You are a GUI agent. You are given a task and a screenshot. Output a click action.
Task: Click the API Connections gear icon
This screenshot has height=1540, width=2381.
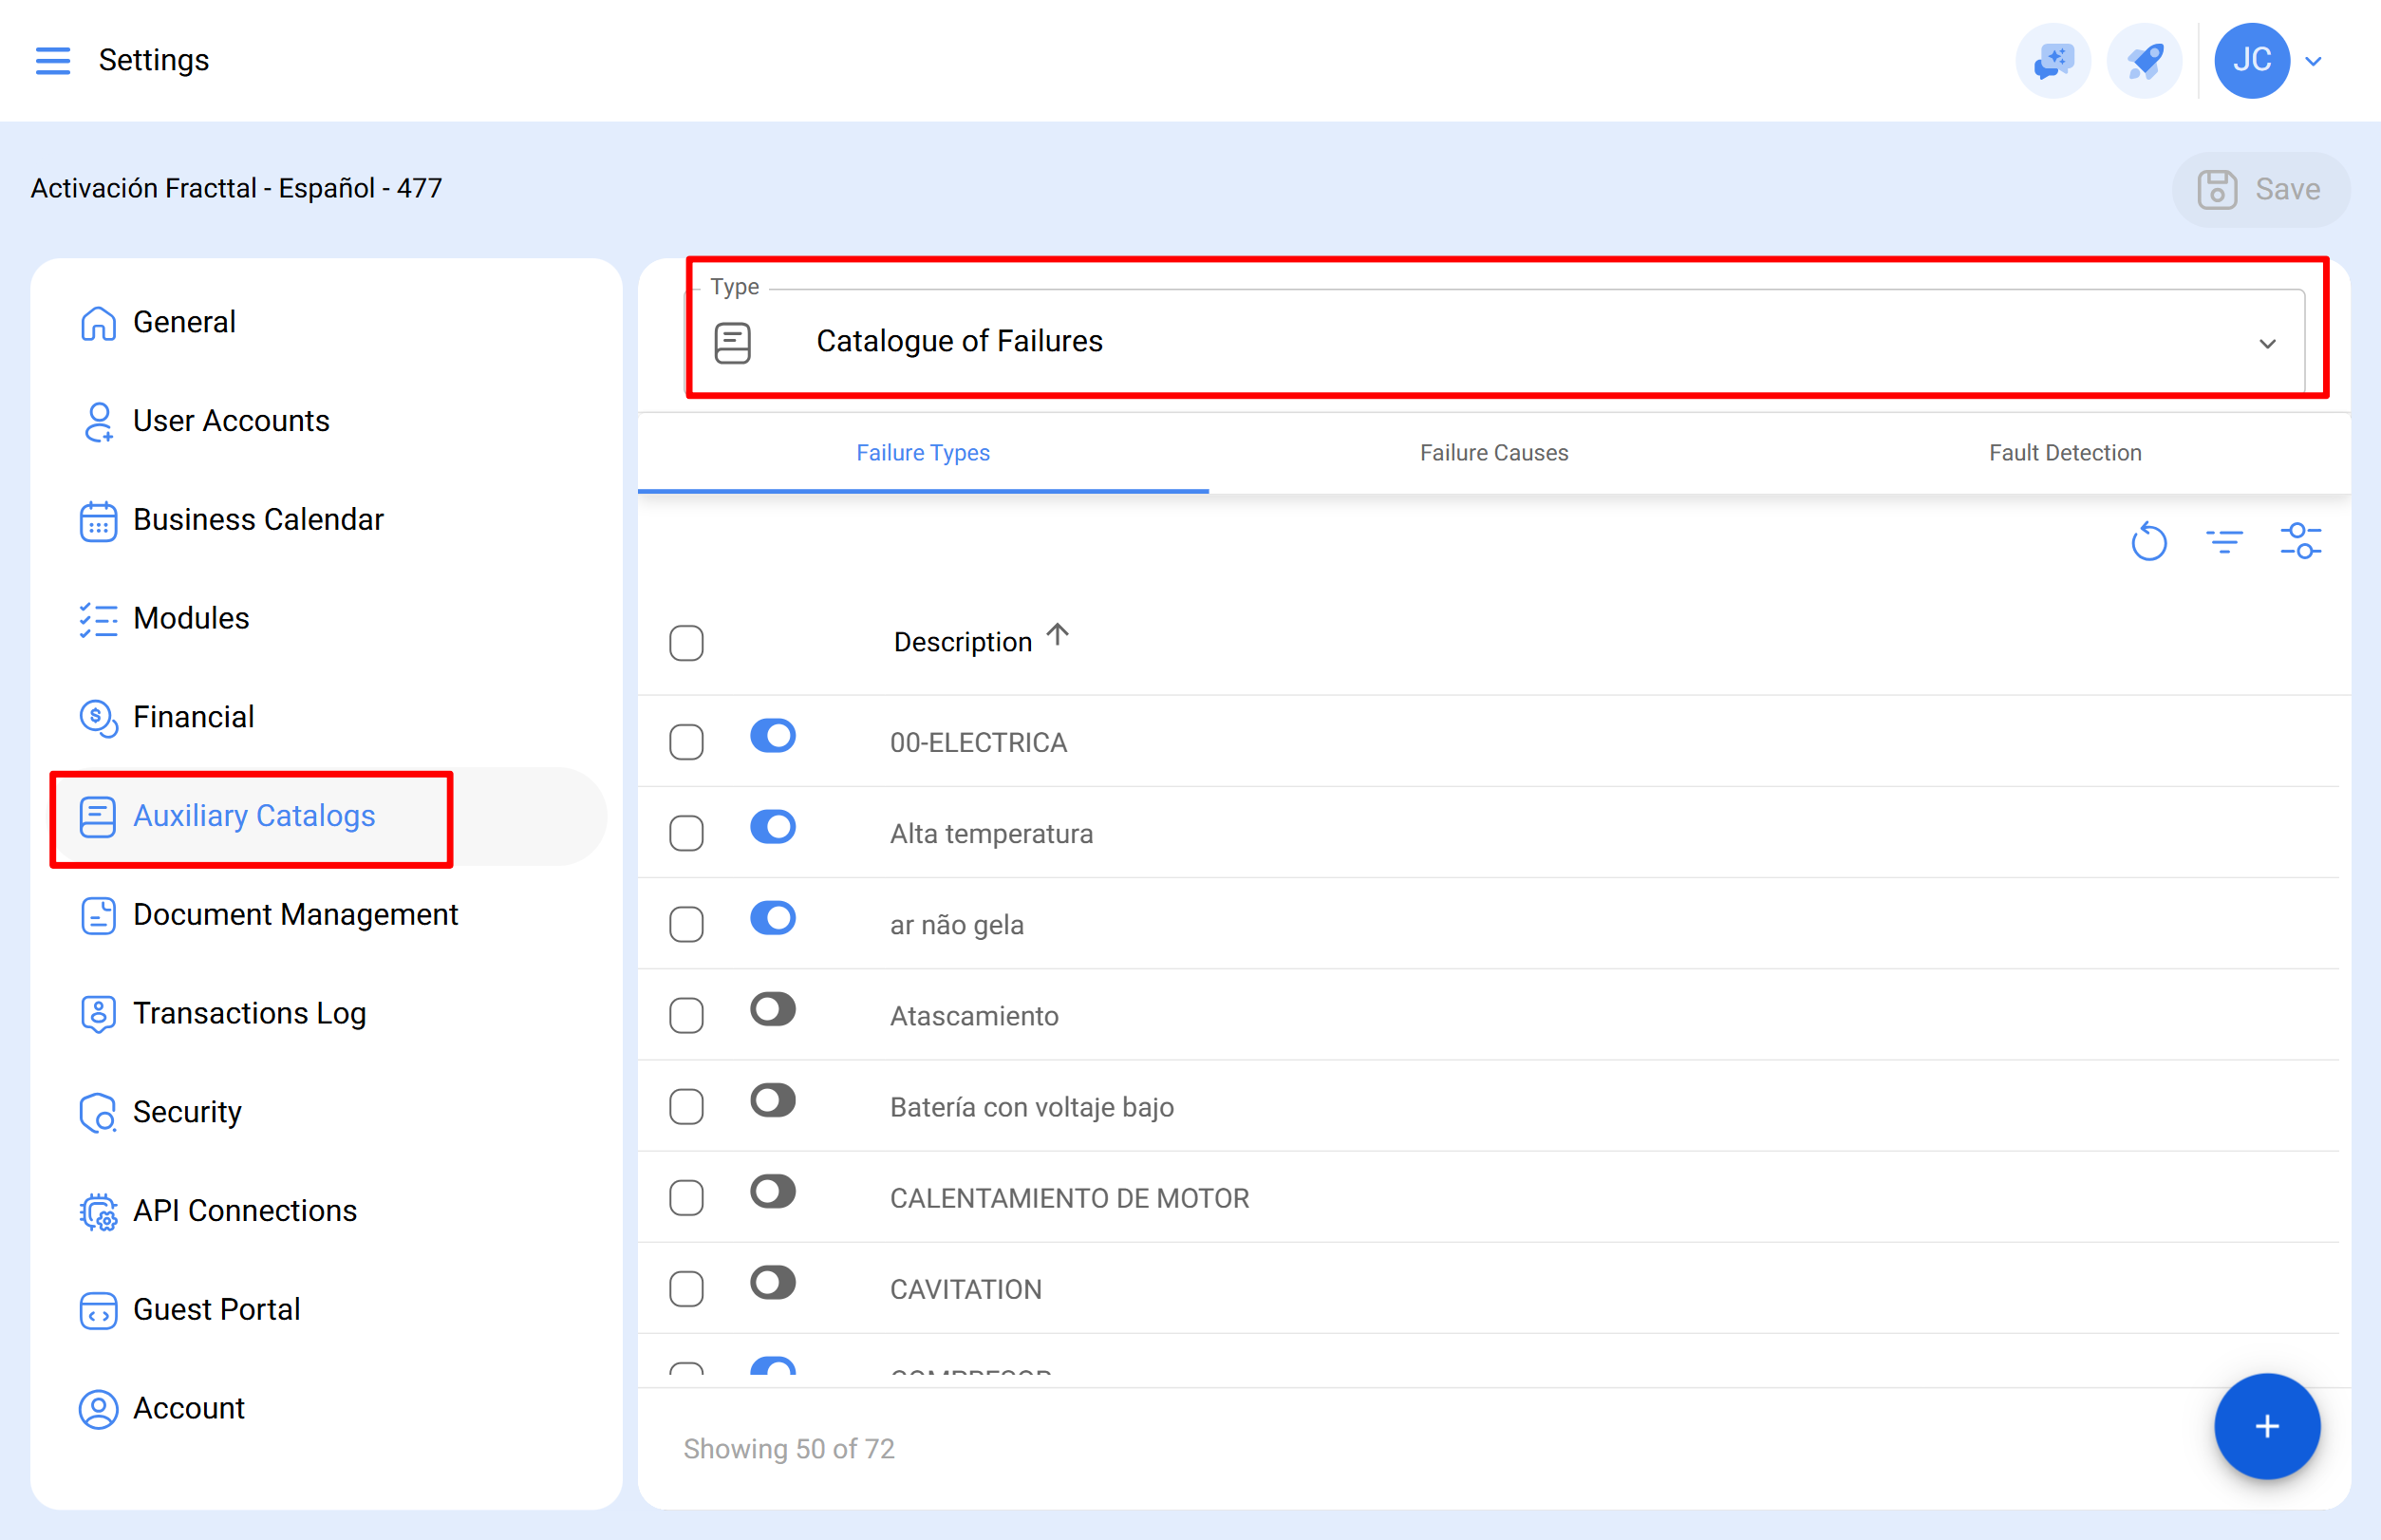(98, 1211)
